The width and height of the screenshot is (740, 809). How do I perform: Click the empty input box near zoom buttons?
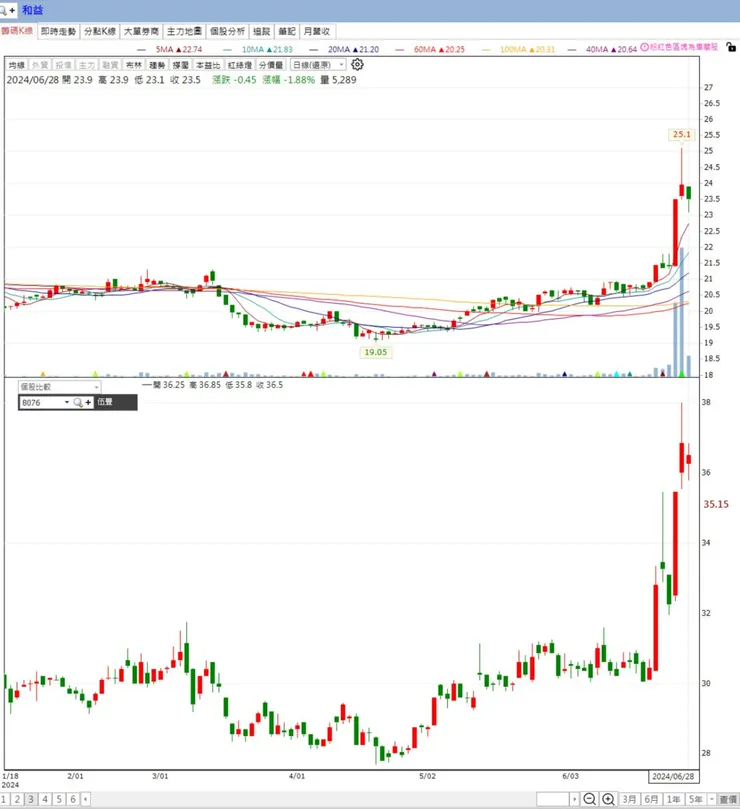coord(553,799)
